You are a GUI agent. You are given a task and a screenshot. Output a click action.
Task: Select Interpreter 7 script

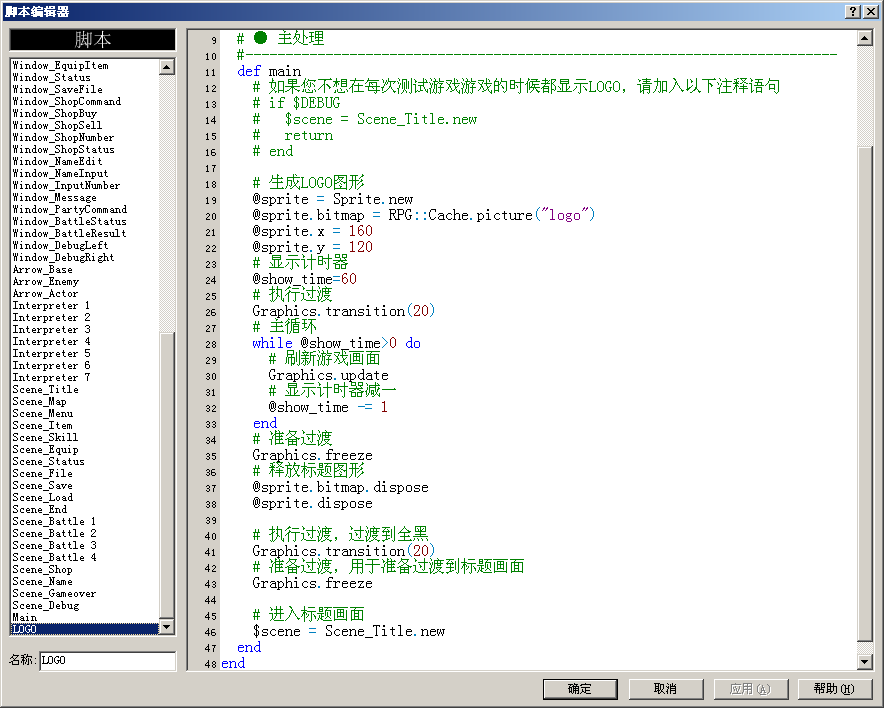click(85, 378)
